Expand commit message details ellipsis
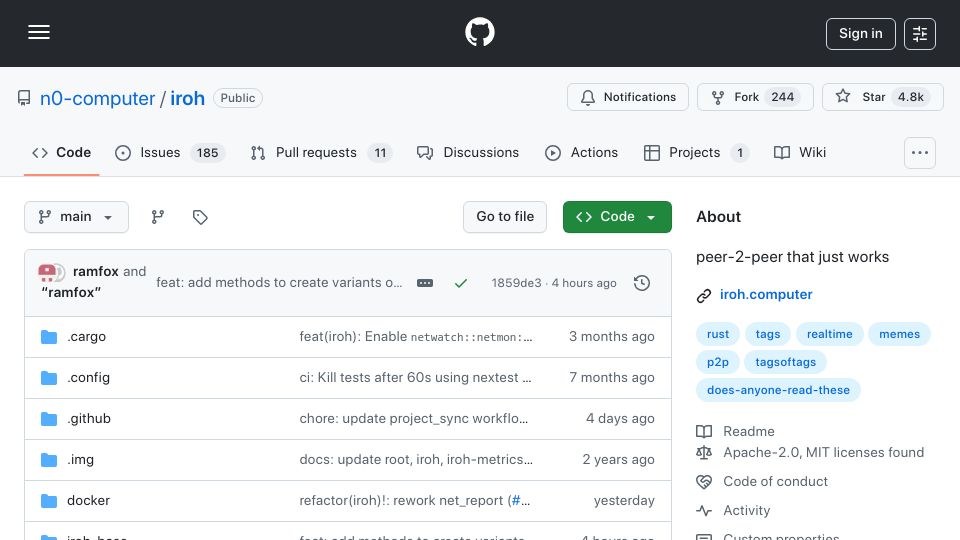The height and width of the screenshot is (540, 960). click(425, 283)
